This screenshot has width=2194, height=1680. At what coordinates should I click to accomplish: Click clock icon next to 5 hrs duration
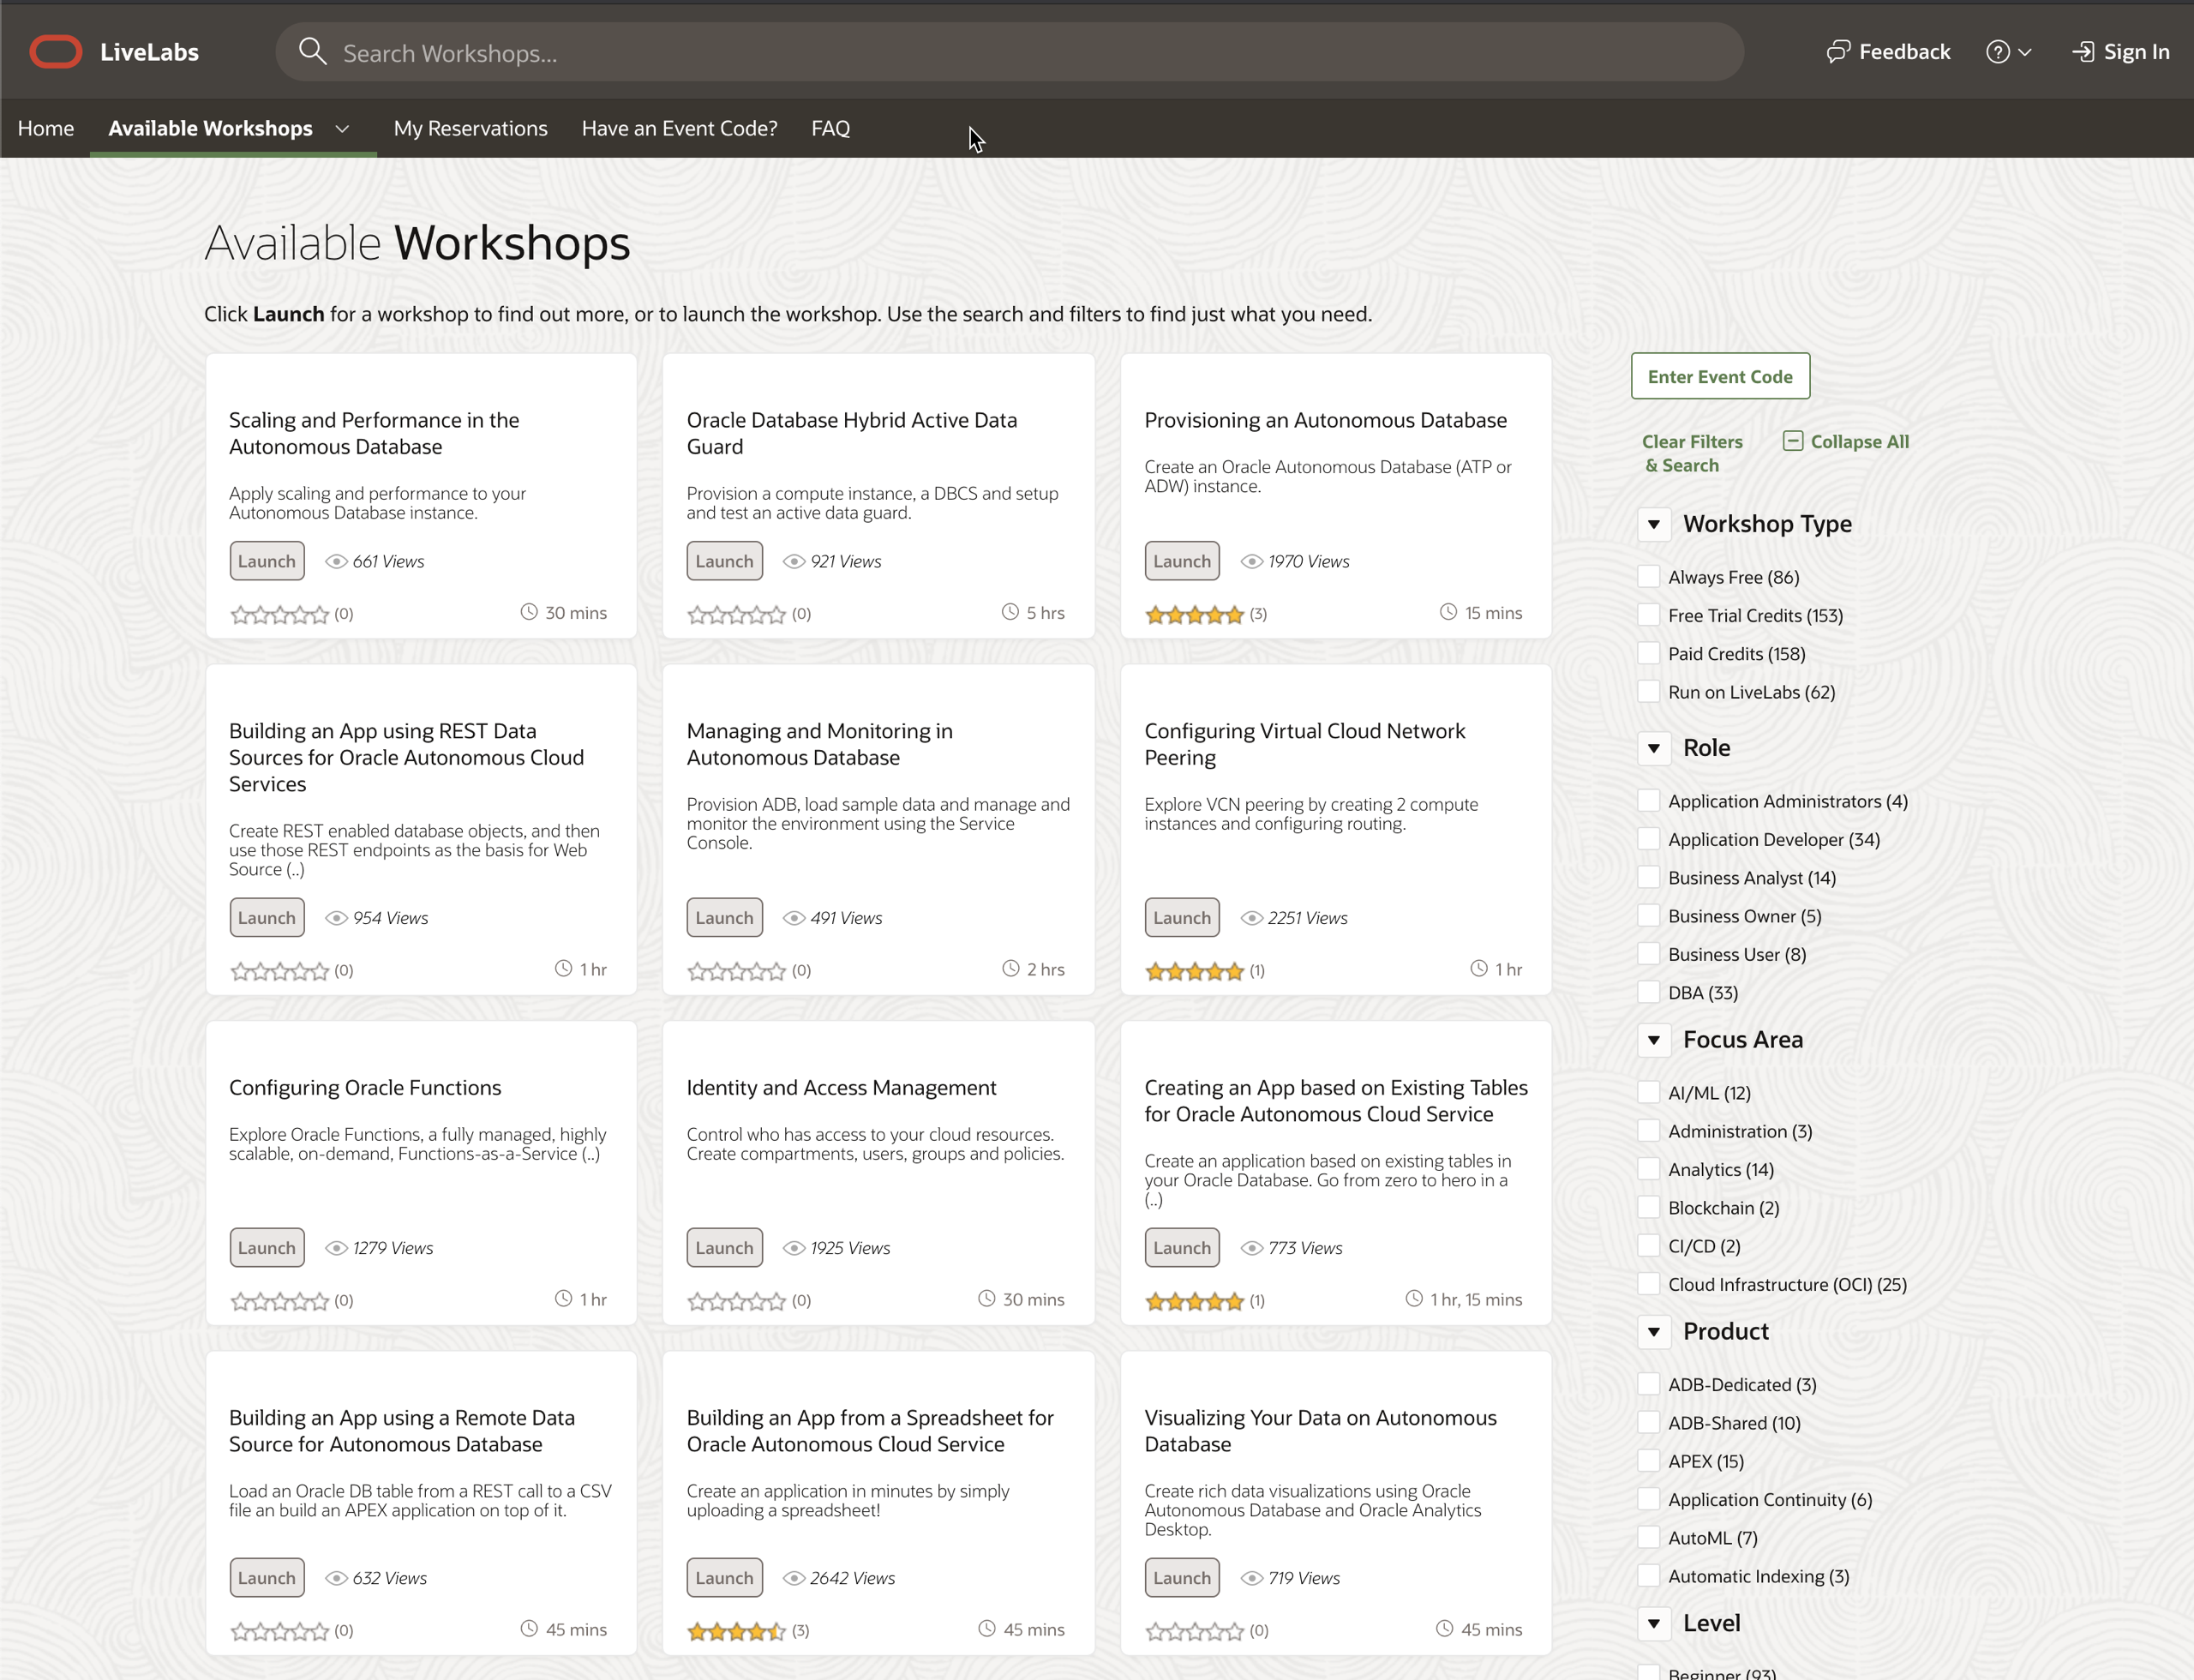tap(1010, 612)
